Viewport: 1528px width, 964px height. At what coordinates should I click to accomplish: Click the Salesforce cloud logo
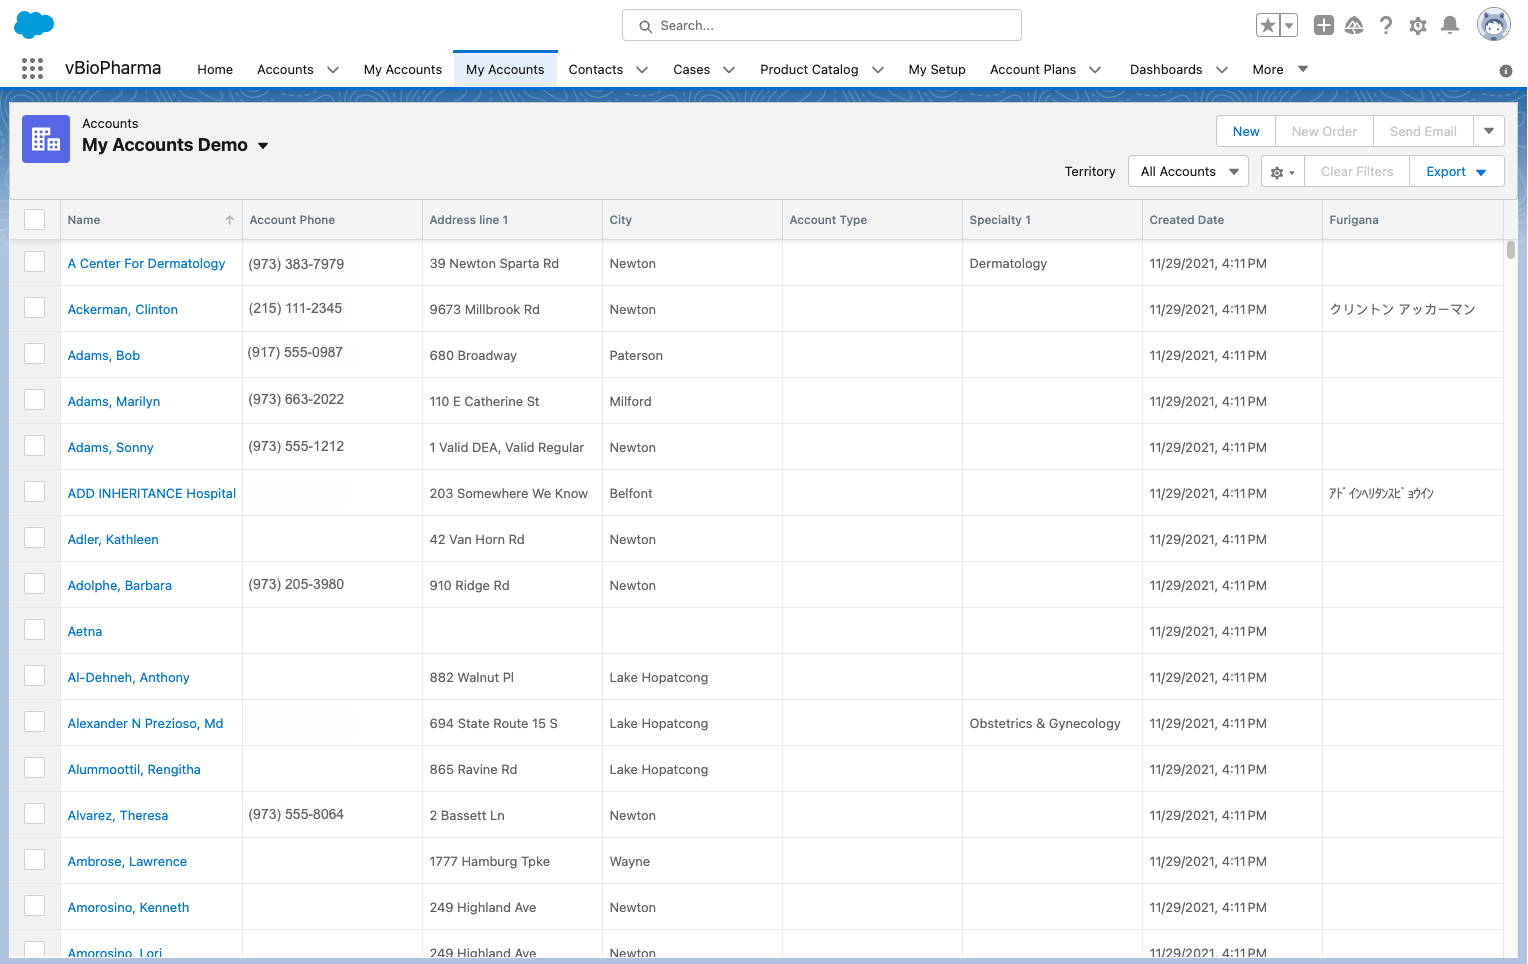[34, 25]
